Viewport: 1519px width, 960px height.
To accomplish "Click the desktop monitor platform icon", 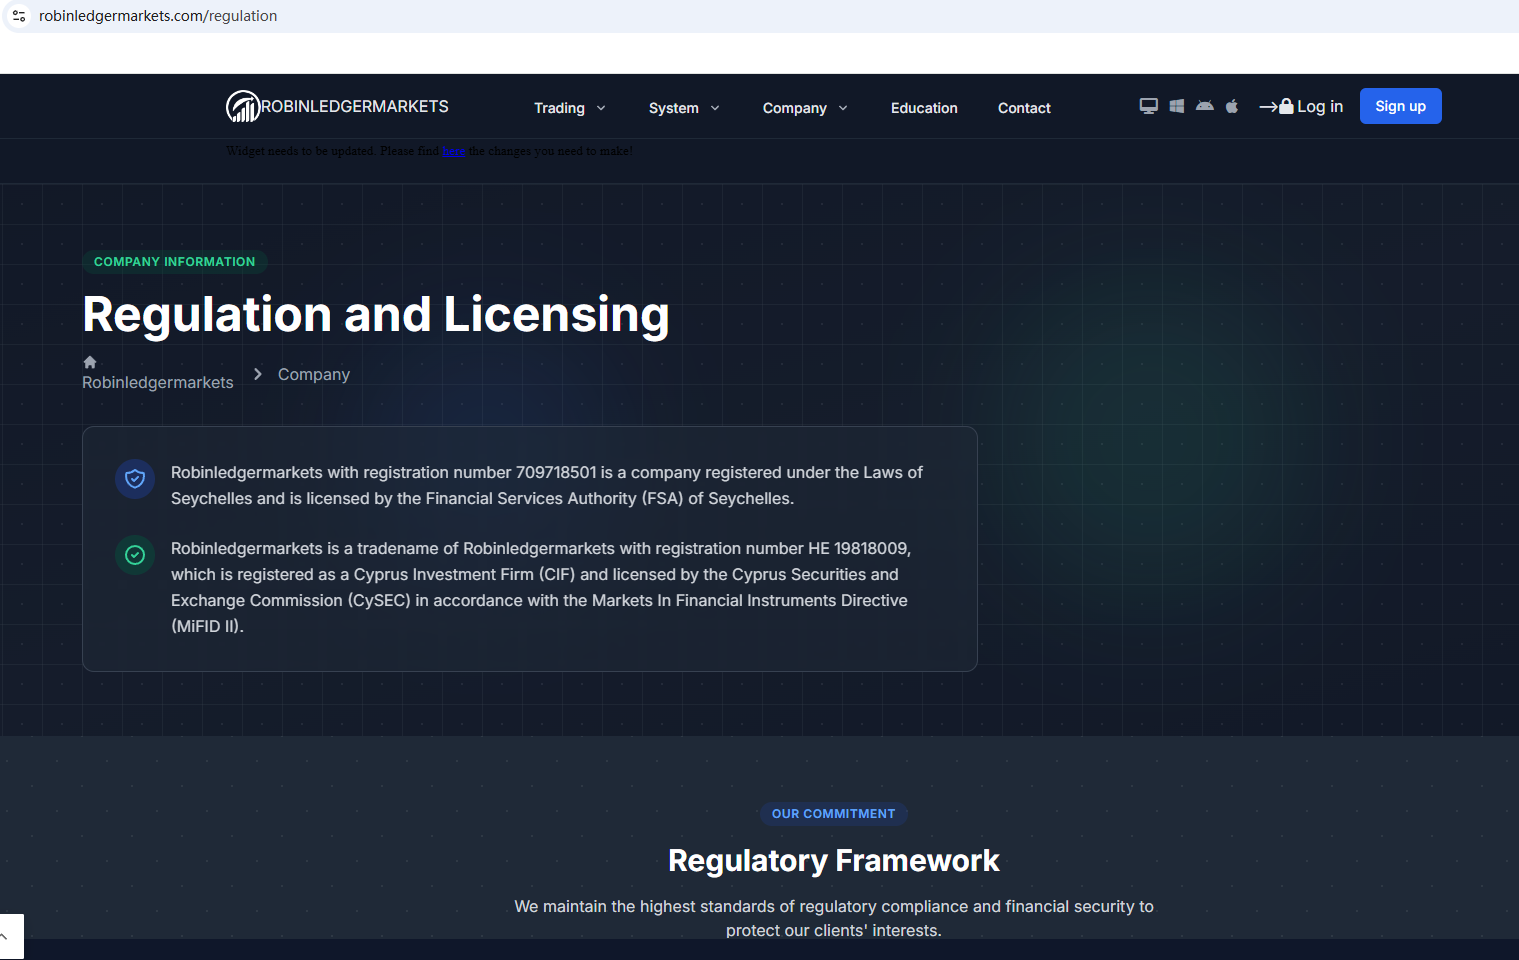I will pyautogui.click(x=1148, y=106).
